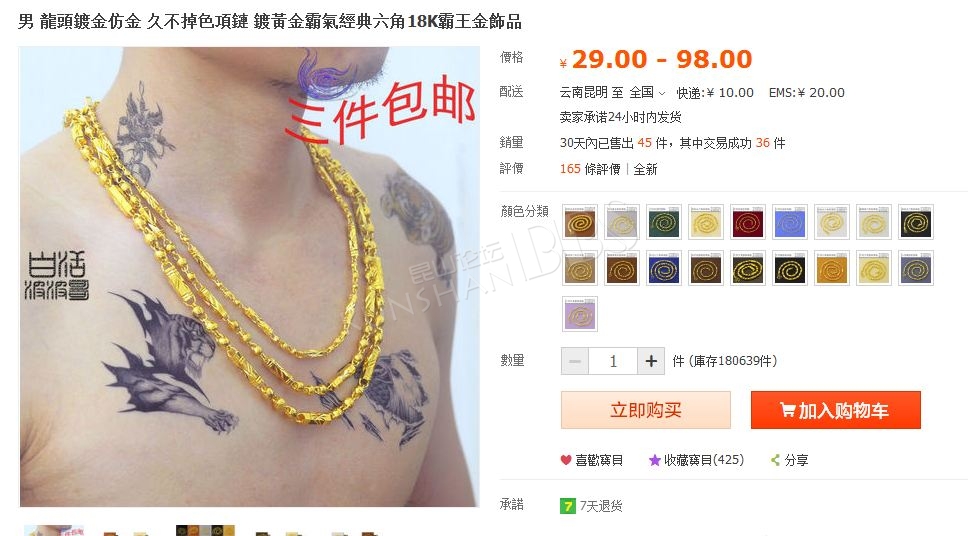Click the 加入购物车 add to cart button

click(836, 410)
